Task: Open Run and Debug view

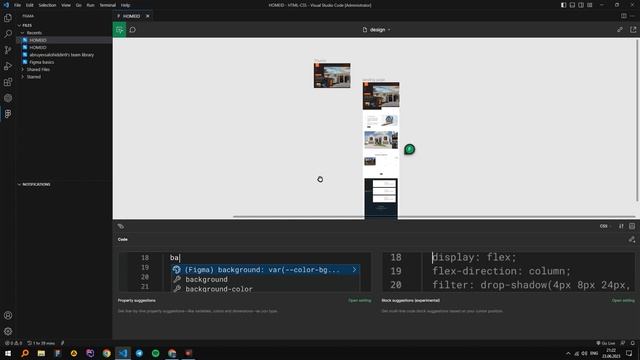Action: coord(8,66)
